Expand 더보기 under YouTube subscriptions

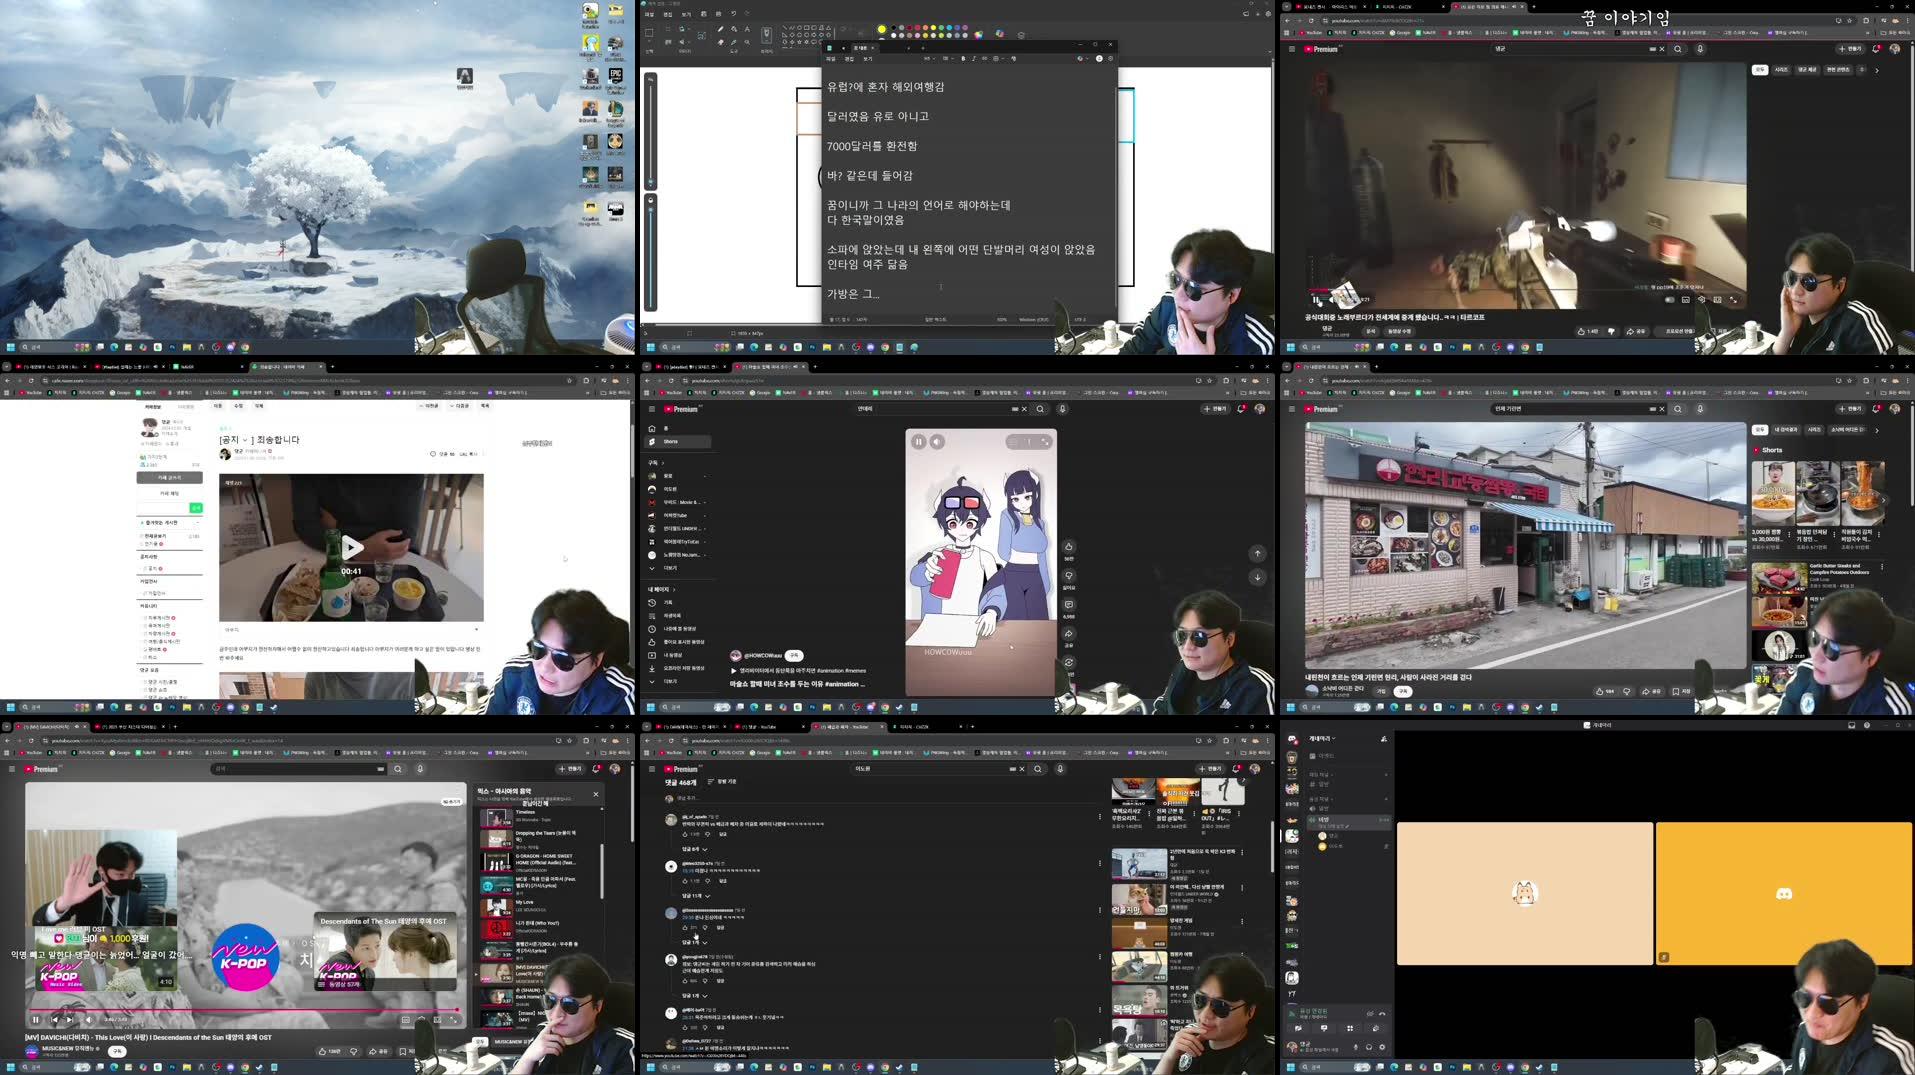point(669,568)
